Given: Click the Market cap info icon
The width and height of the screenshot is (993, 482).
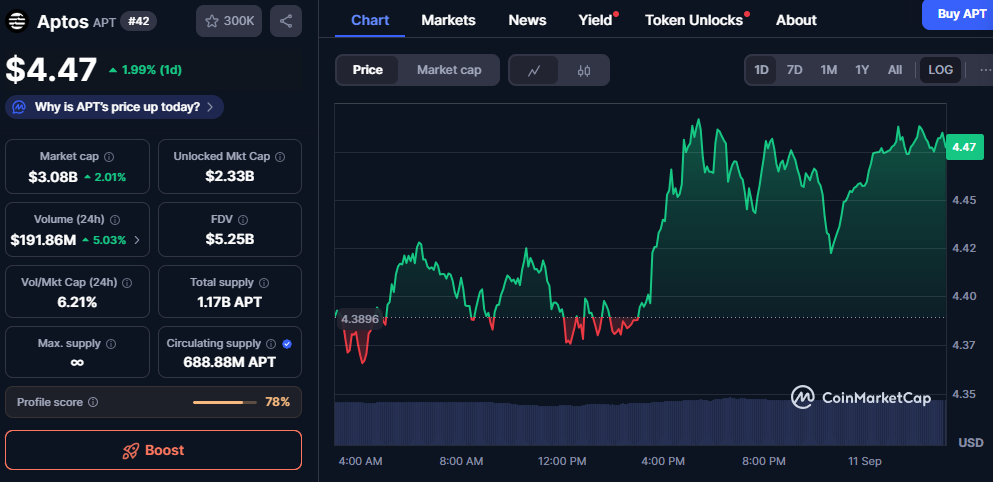Looking at the screenshot, I should (x=109, y=157).
